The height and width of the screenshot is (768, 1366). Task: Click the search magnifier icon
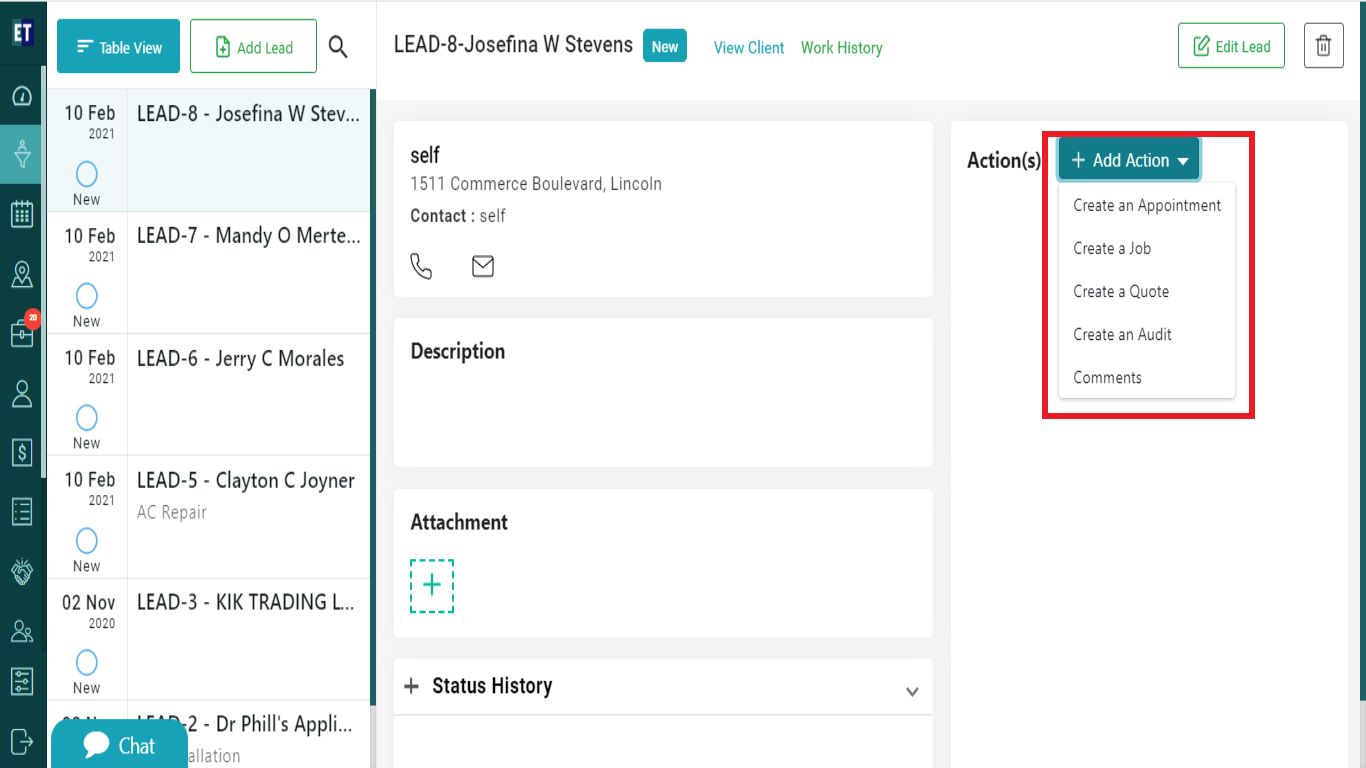tap(338, 47)
